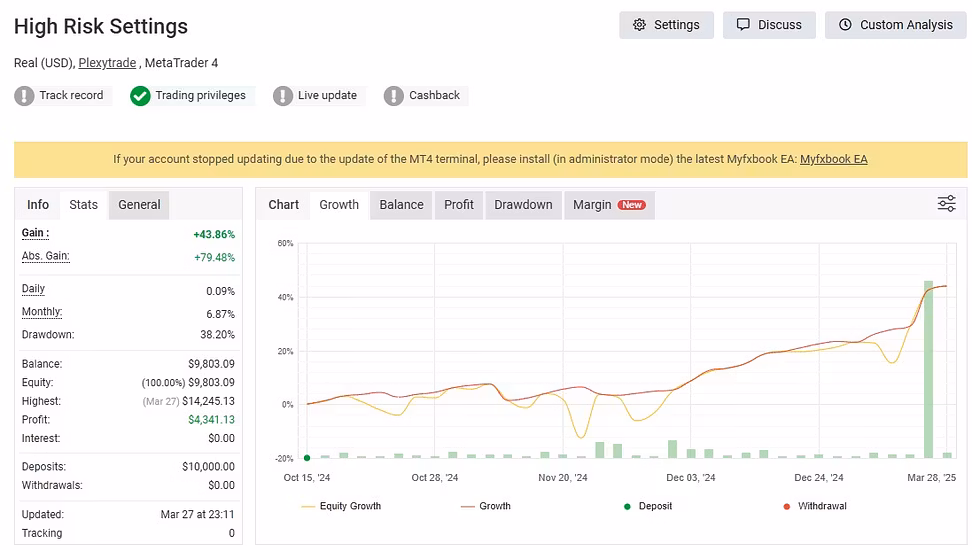Screen dimensions: 972x550
Task: Click the Cashback warning icon
Action: pos(394,96)
